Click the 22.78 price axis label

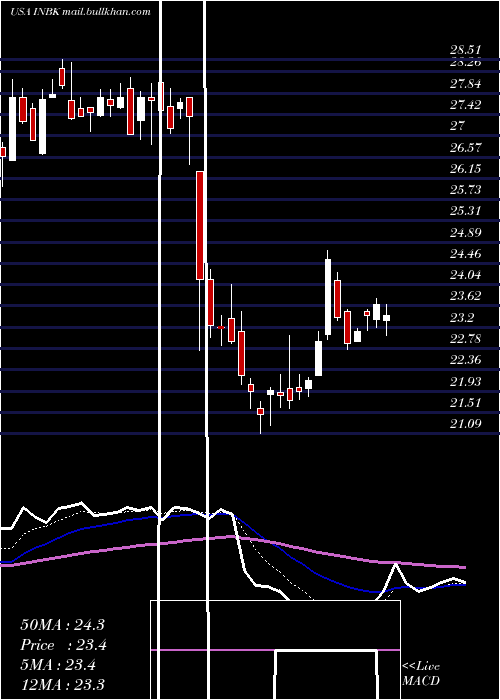pyautogui.click(x=466, y=338)
